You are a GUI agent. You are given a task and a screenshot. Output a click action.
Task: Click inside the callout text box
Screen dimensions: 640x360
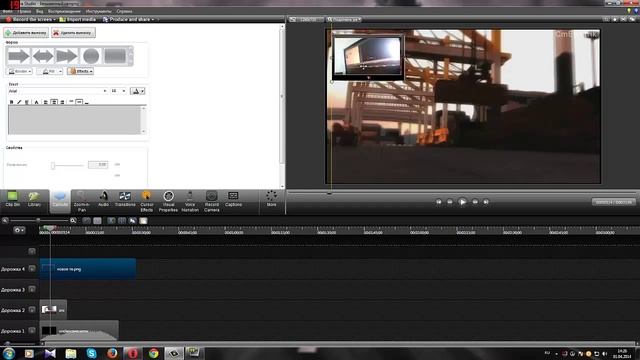pyautogui.click(x=74, y=120)
